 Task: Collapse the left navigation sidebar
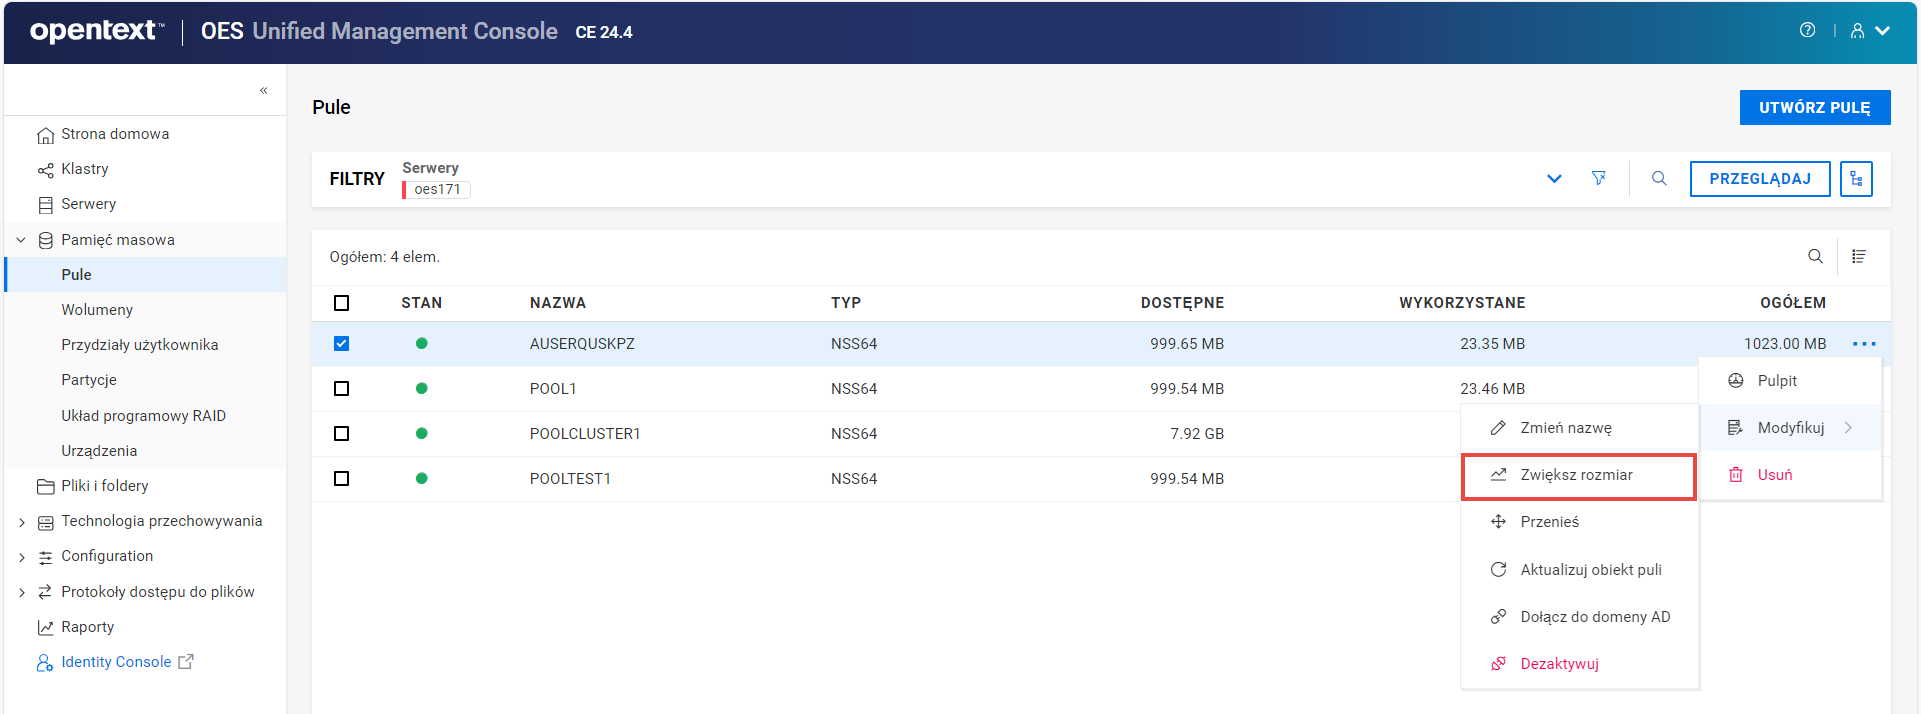(x=264, y=91)
